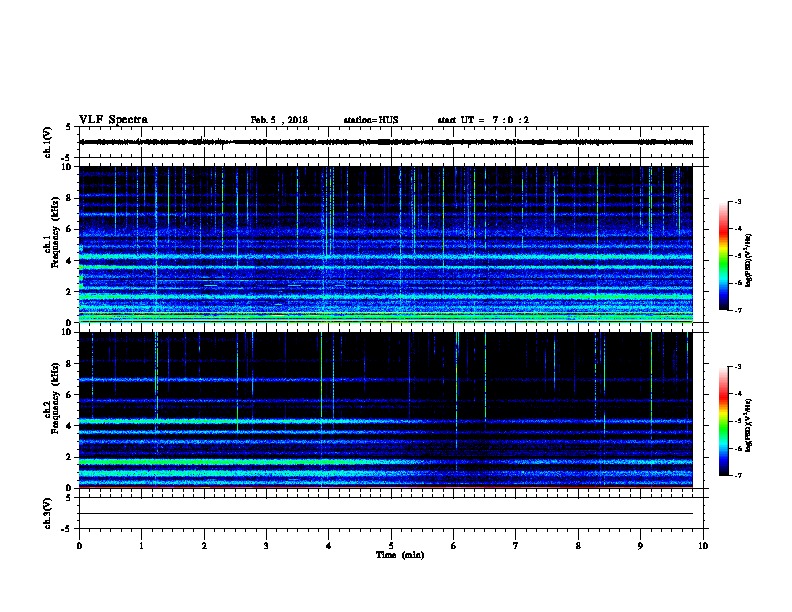Viewport: 792px width, 612px height.
Task: Click the "Time (min)" x-axis label
Action: click(x=400, y=555)
